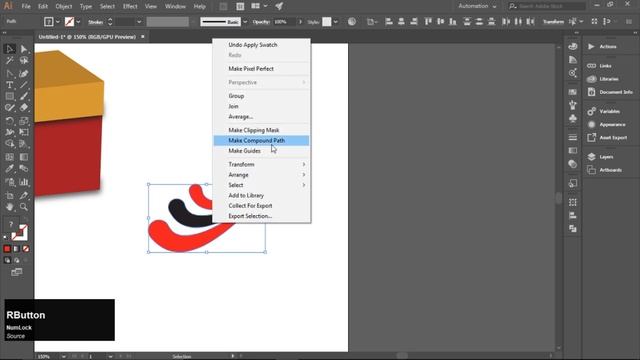
Task: Open the stroke weight dropdown
Action: pyautogui.click(x=139, y=22)
